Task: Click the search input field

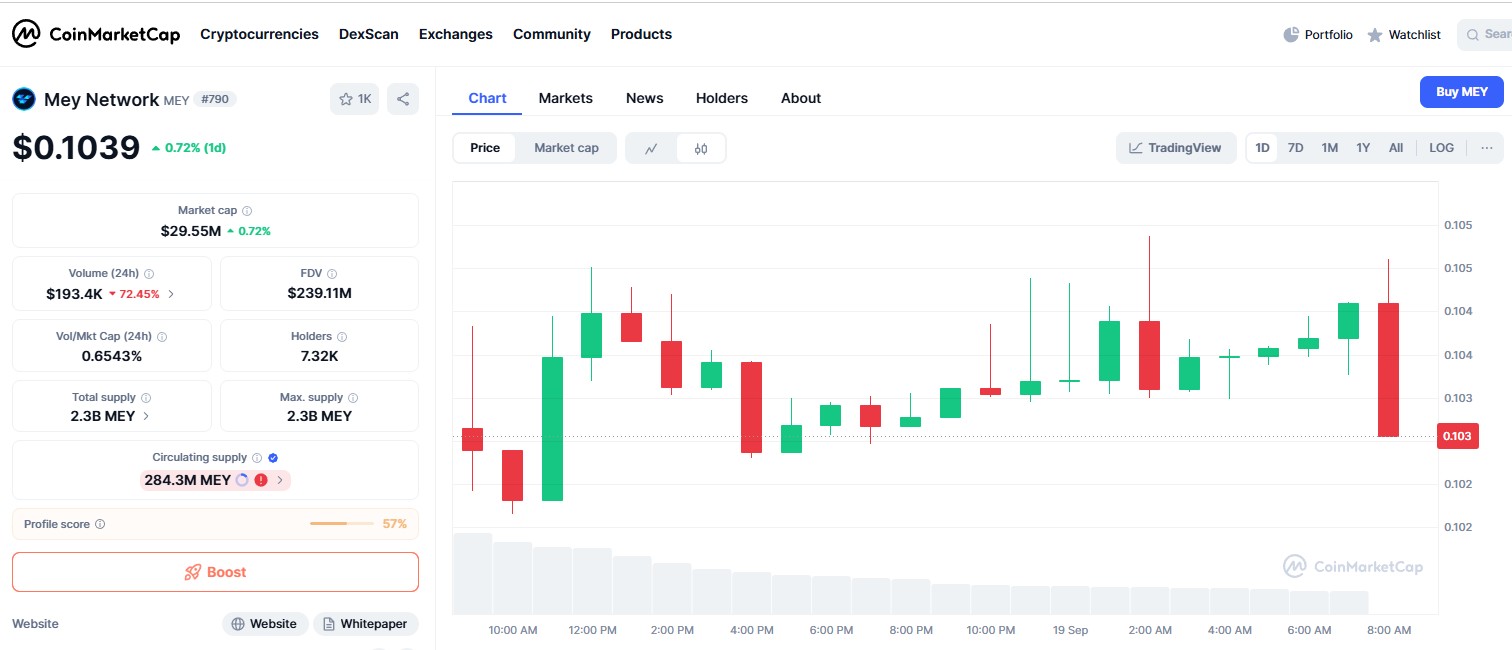Action: click(1485, 35)
